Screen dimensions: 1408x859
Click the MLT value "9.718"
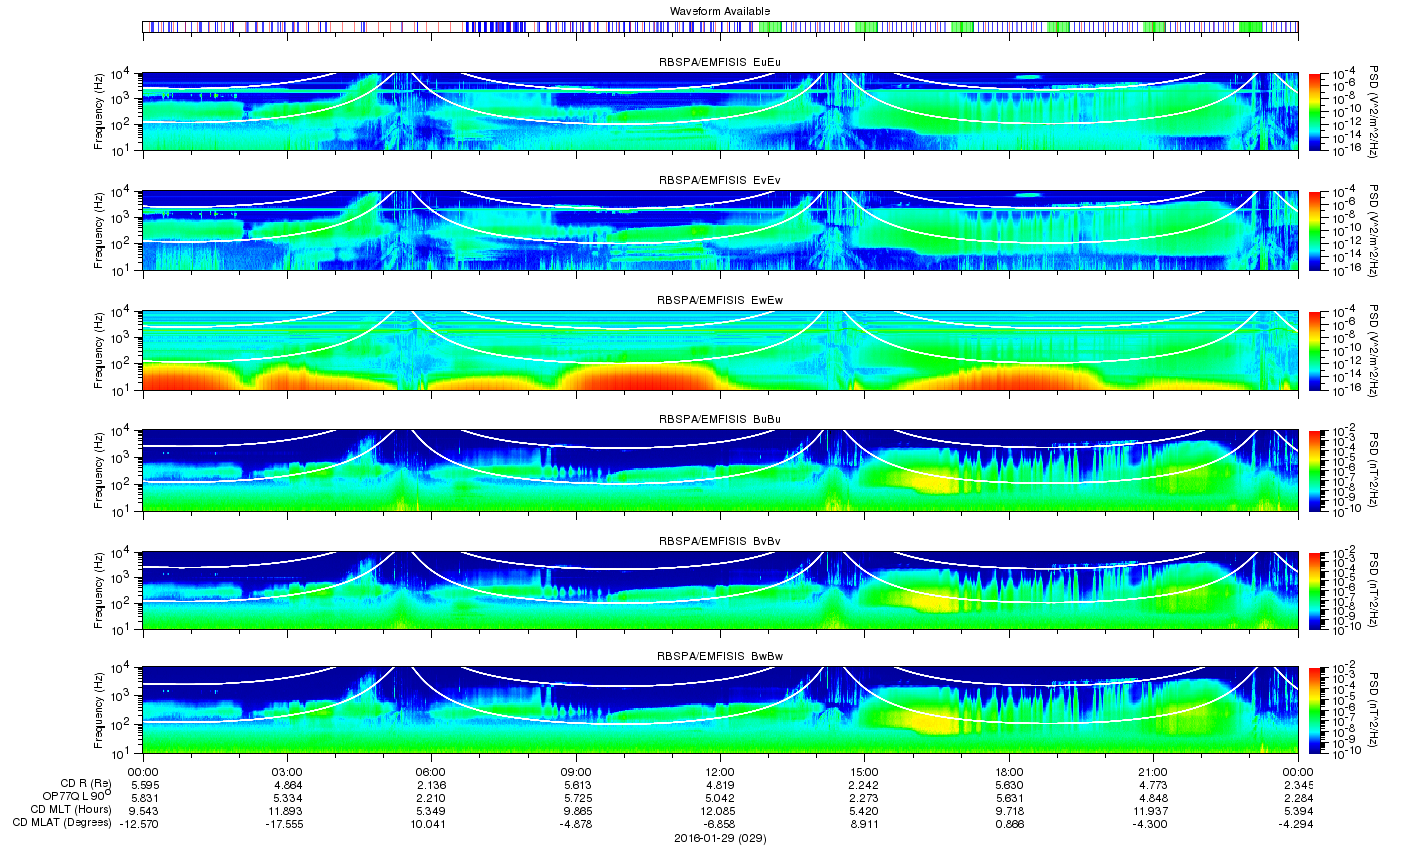point(1009,811)
